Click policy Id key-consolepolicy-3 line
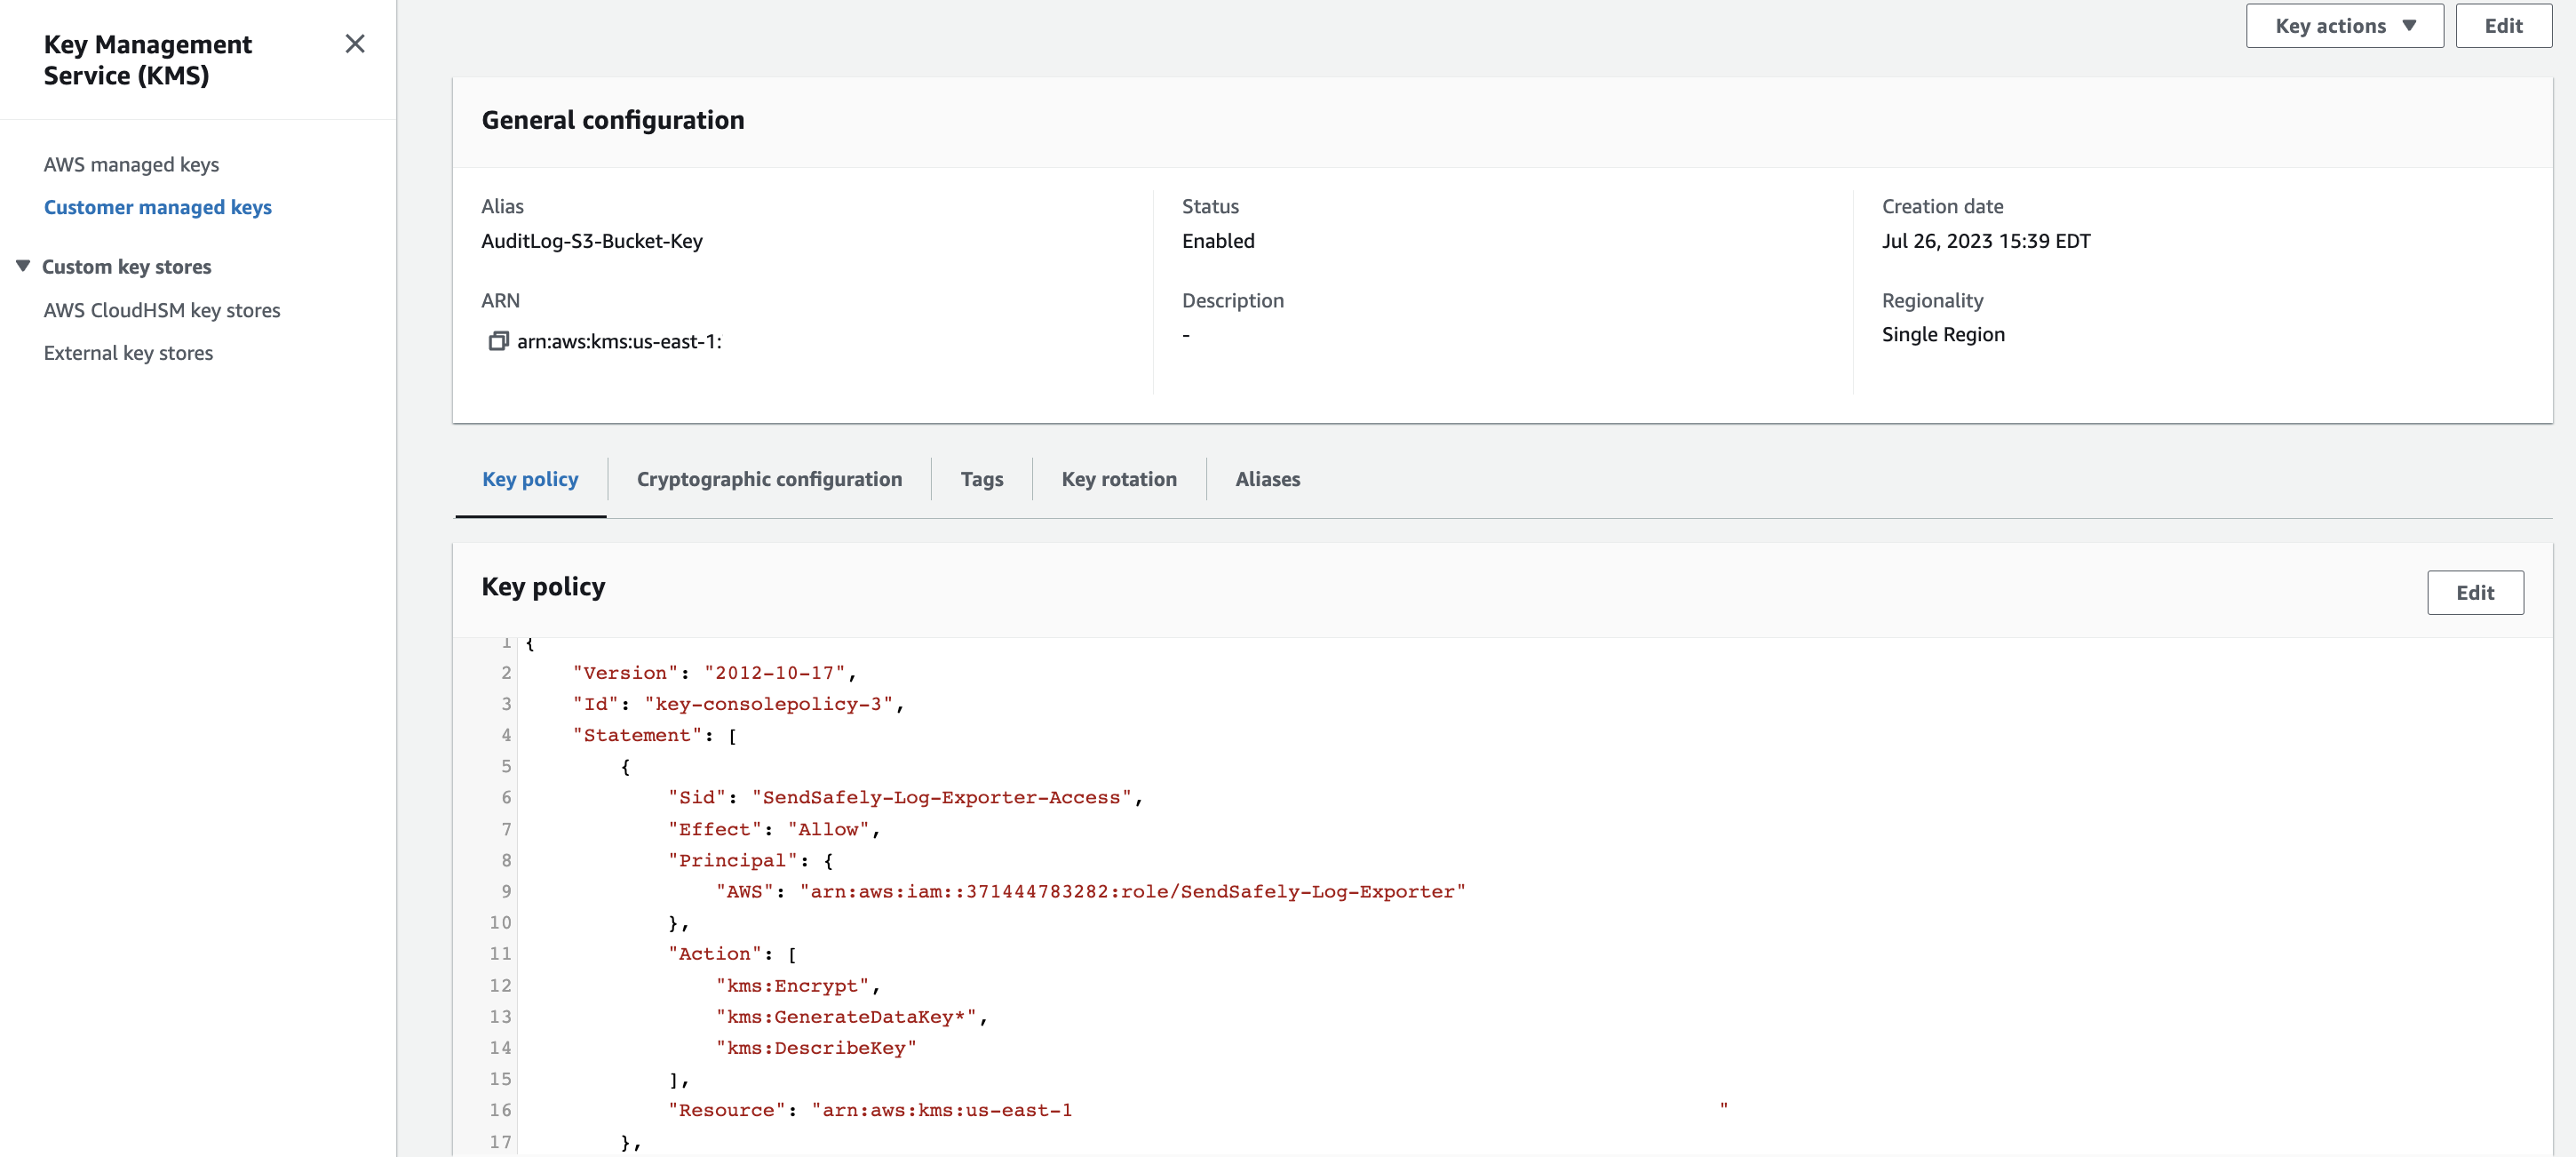Screen dimensions: 2576x1157 point(738,704)
